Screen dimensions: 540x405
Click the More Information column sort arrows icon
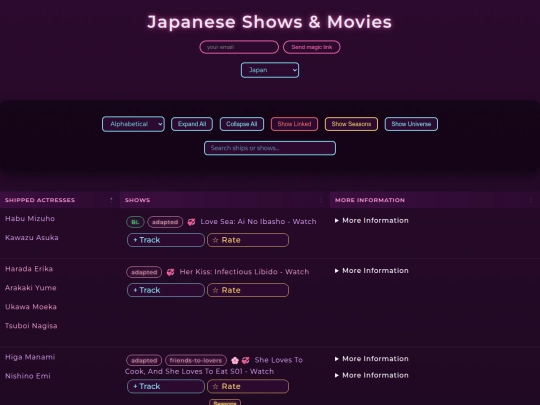[531, 200]
